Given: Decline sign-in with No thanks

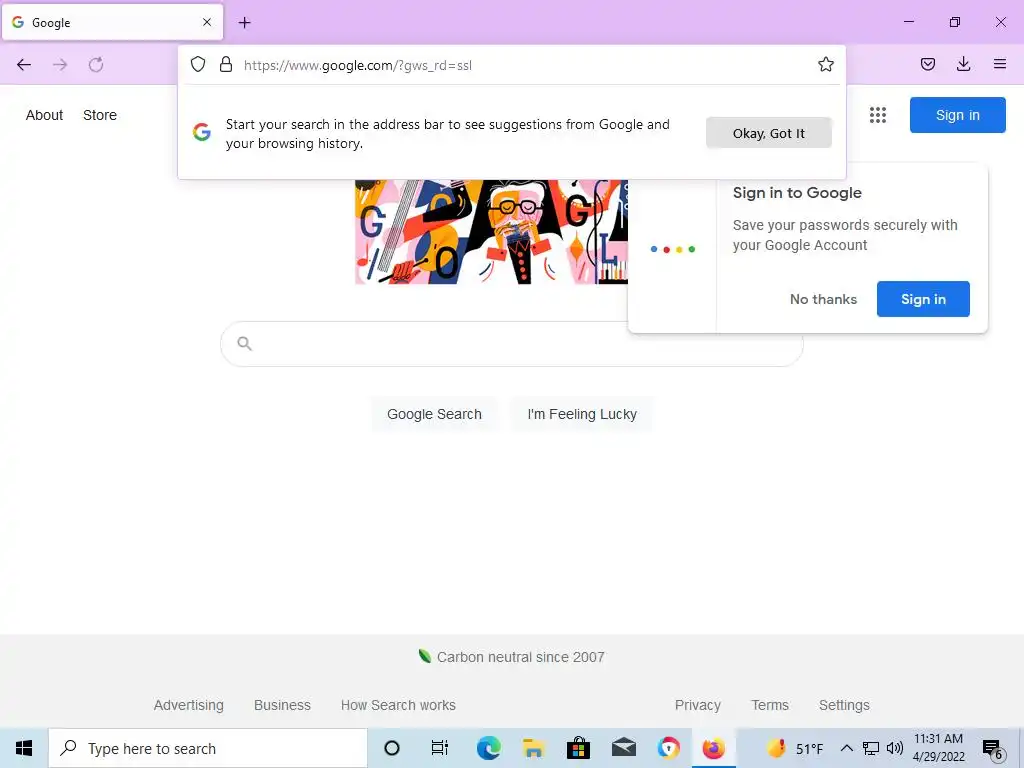Looking at the screenshot, I should click(x=823, y=299).
